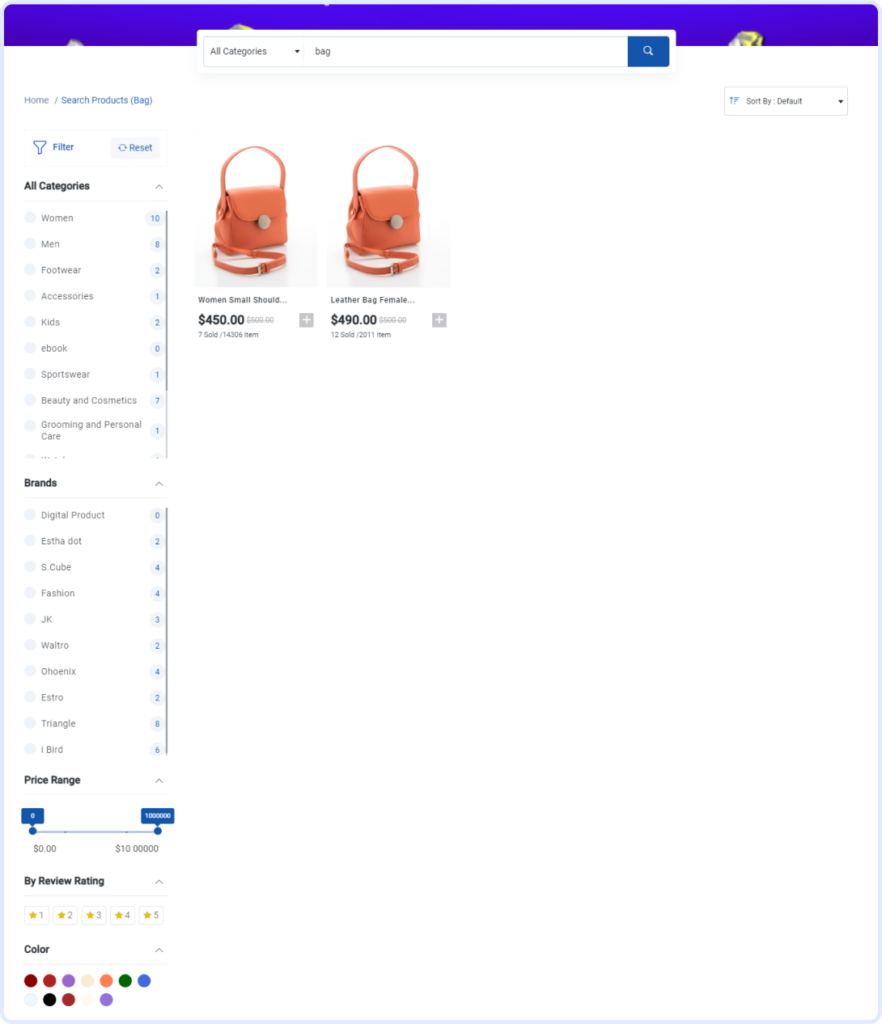Select rating star 1 filter

37,915
